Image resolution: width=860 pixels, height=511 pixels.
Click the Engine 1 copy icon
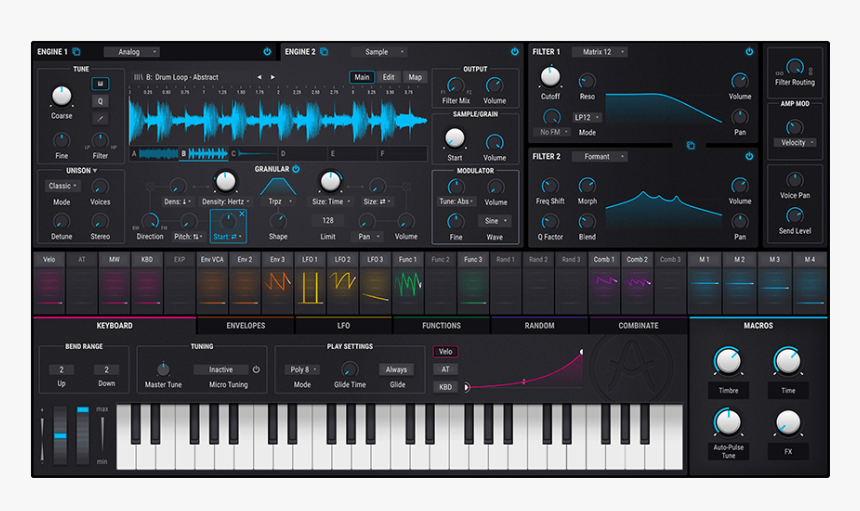click(x=76, y=52)
